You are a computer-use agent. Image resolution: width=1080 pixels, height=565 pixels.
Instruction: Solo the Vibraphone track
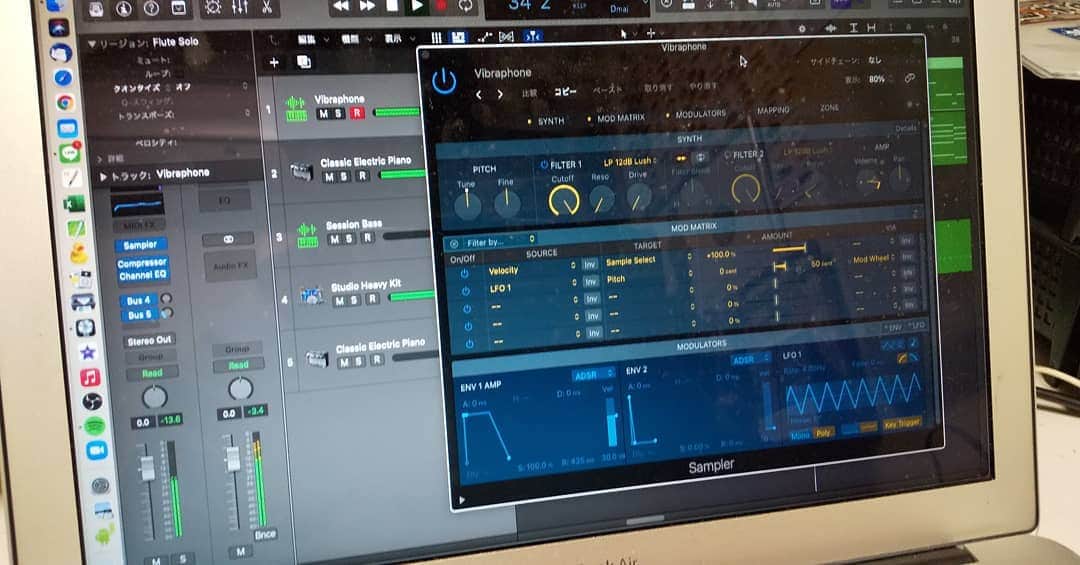(x=338, y=114)
